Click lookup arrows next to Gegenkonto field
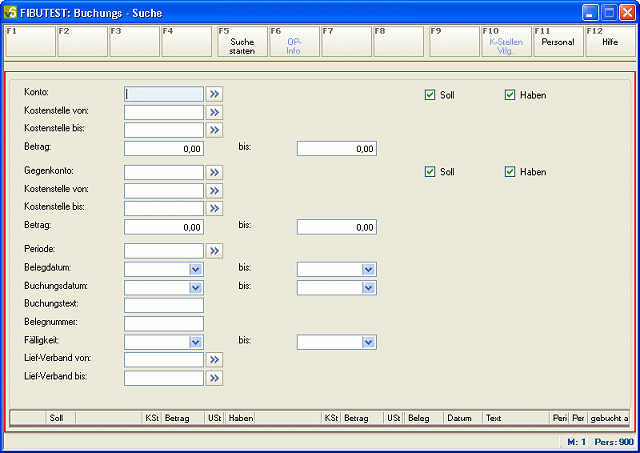This screenshot has height=453, width=640. [214, 173]
